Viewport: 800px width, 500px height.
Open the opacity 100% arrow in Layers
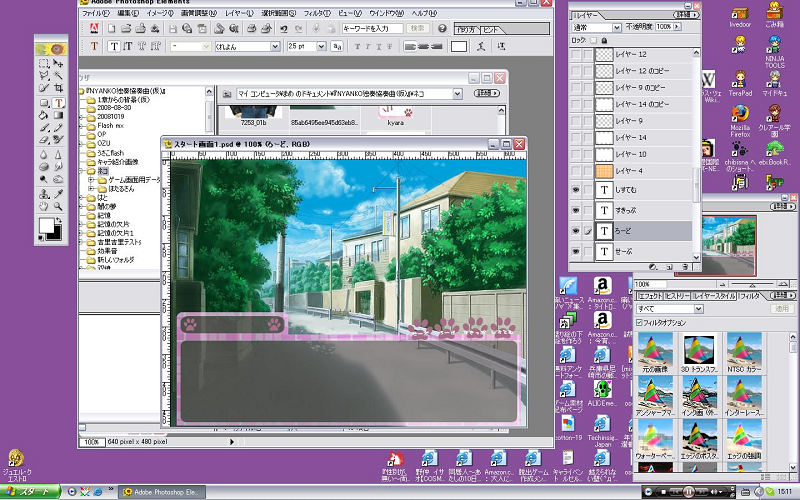pos(677,27)
